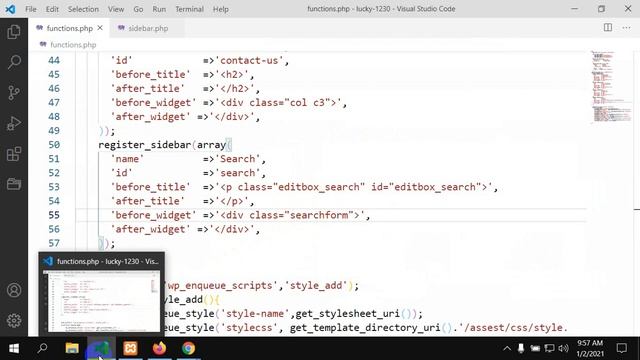Open Google Chrome from the taskbar
Image resolution: width=640 pixels, height=360 pixels.
tap(188, 348)
